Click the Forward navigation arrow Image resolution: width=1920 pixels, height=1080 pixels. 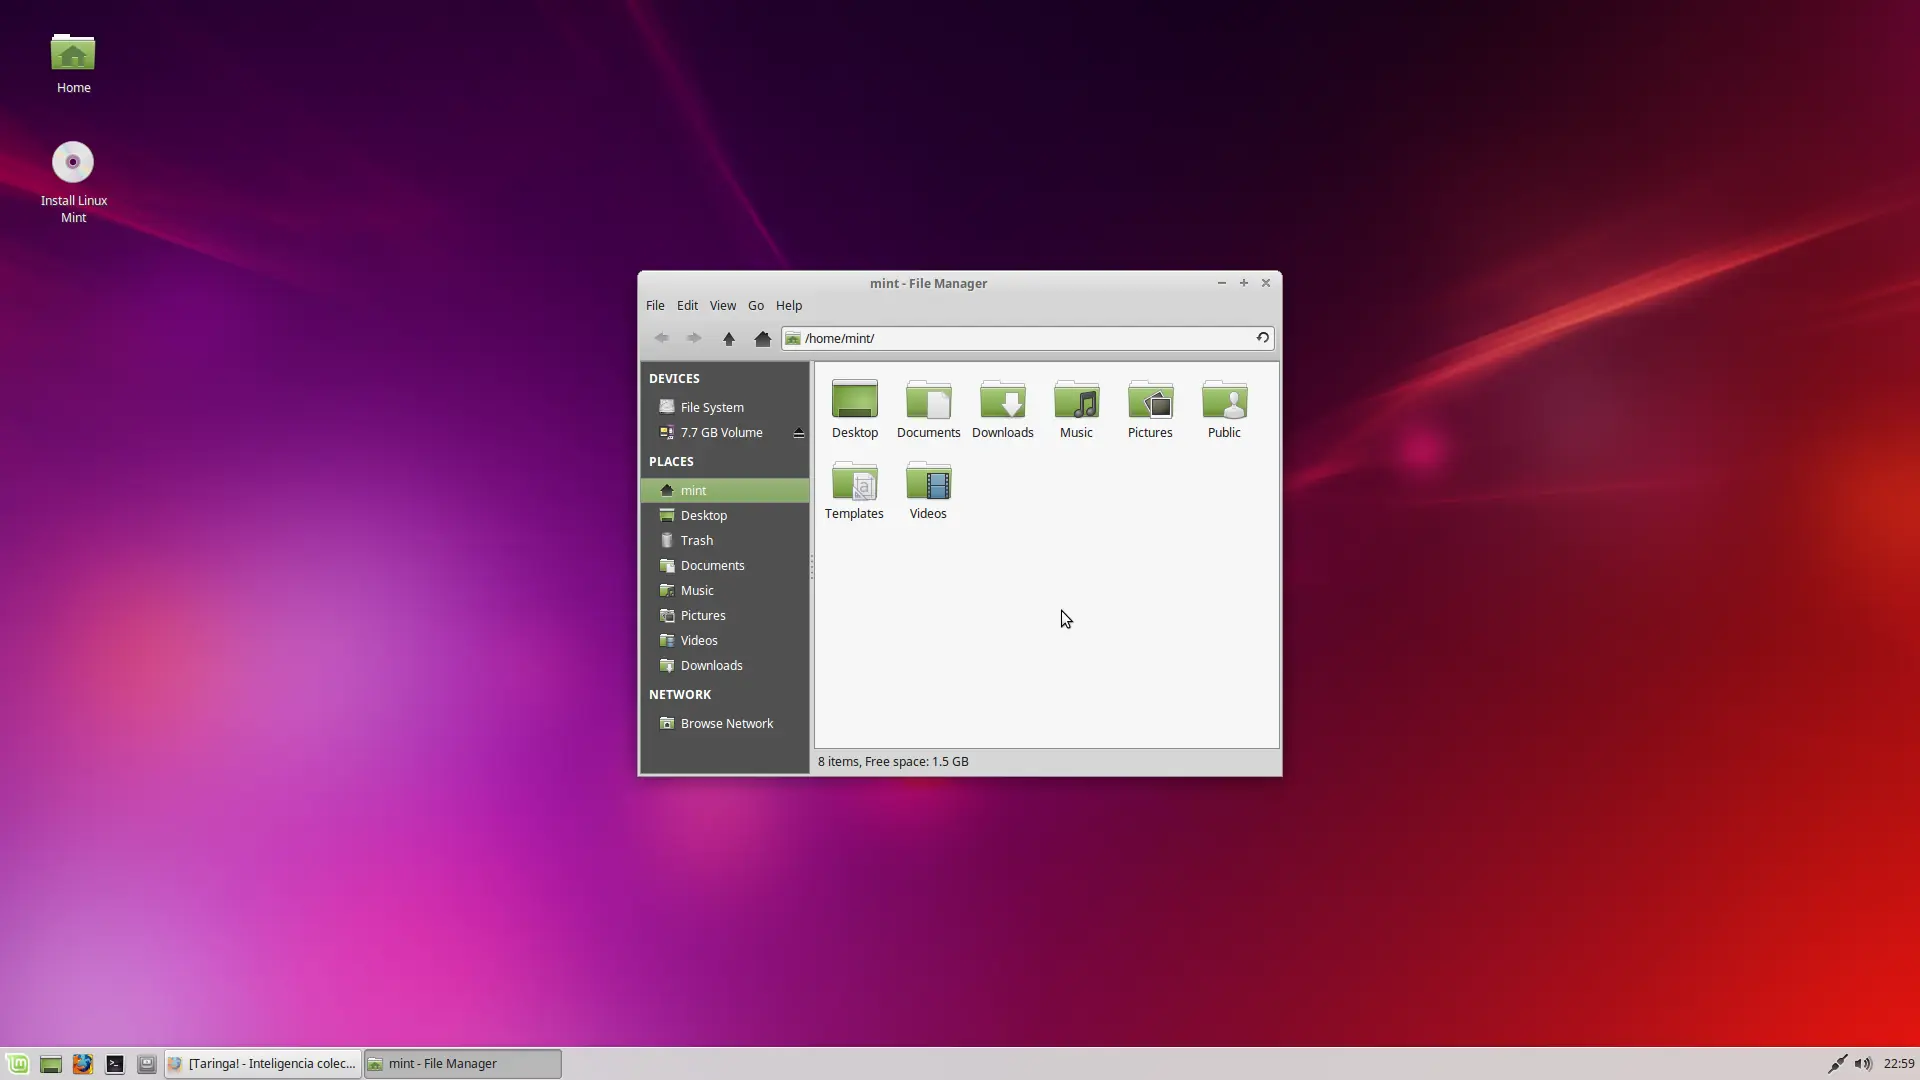coord(694,338)
